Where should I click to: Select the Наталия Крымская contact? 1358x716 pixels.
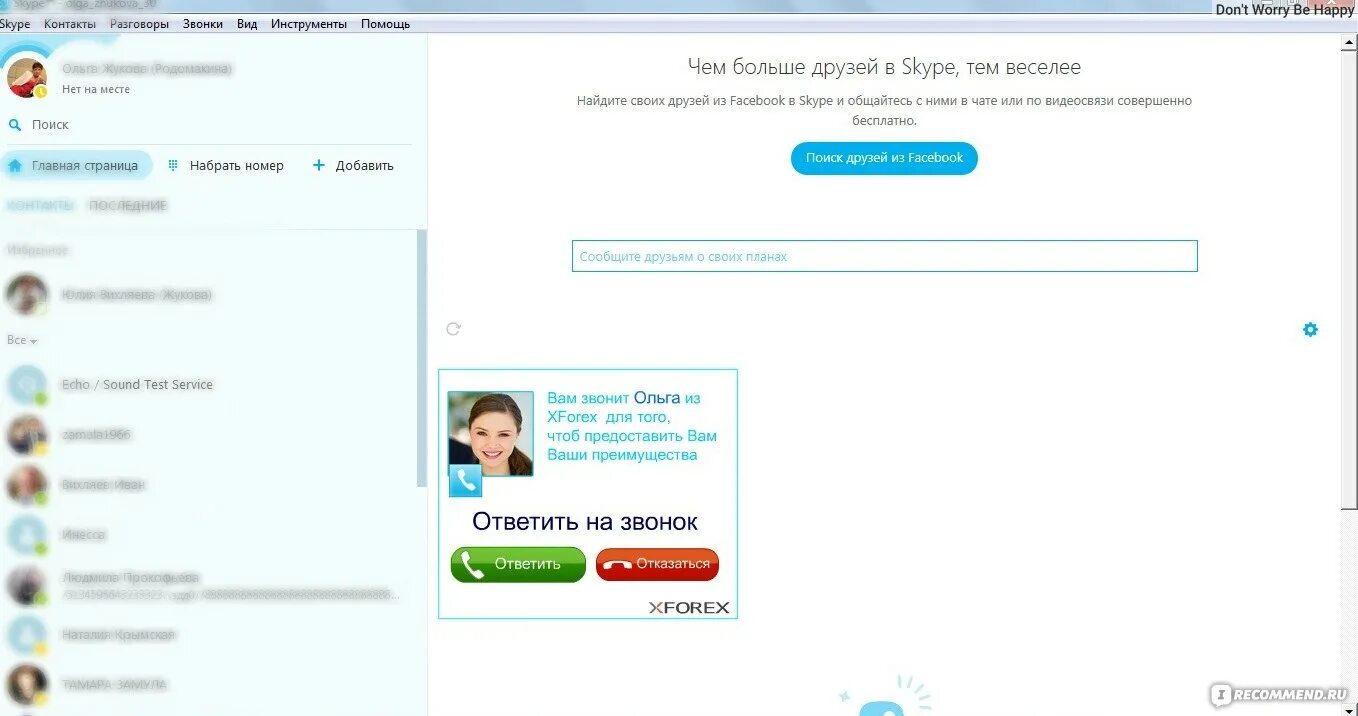click(208, 635)
